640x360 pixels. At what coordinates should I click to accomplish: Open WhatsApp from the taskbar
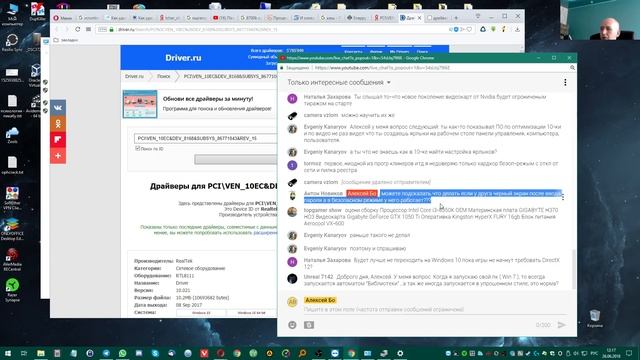click(122, 353)
